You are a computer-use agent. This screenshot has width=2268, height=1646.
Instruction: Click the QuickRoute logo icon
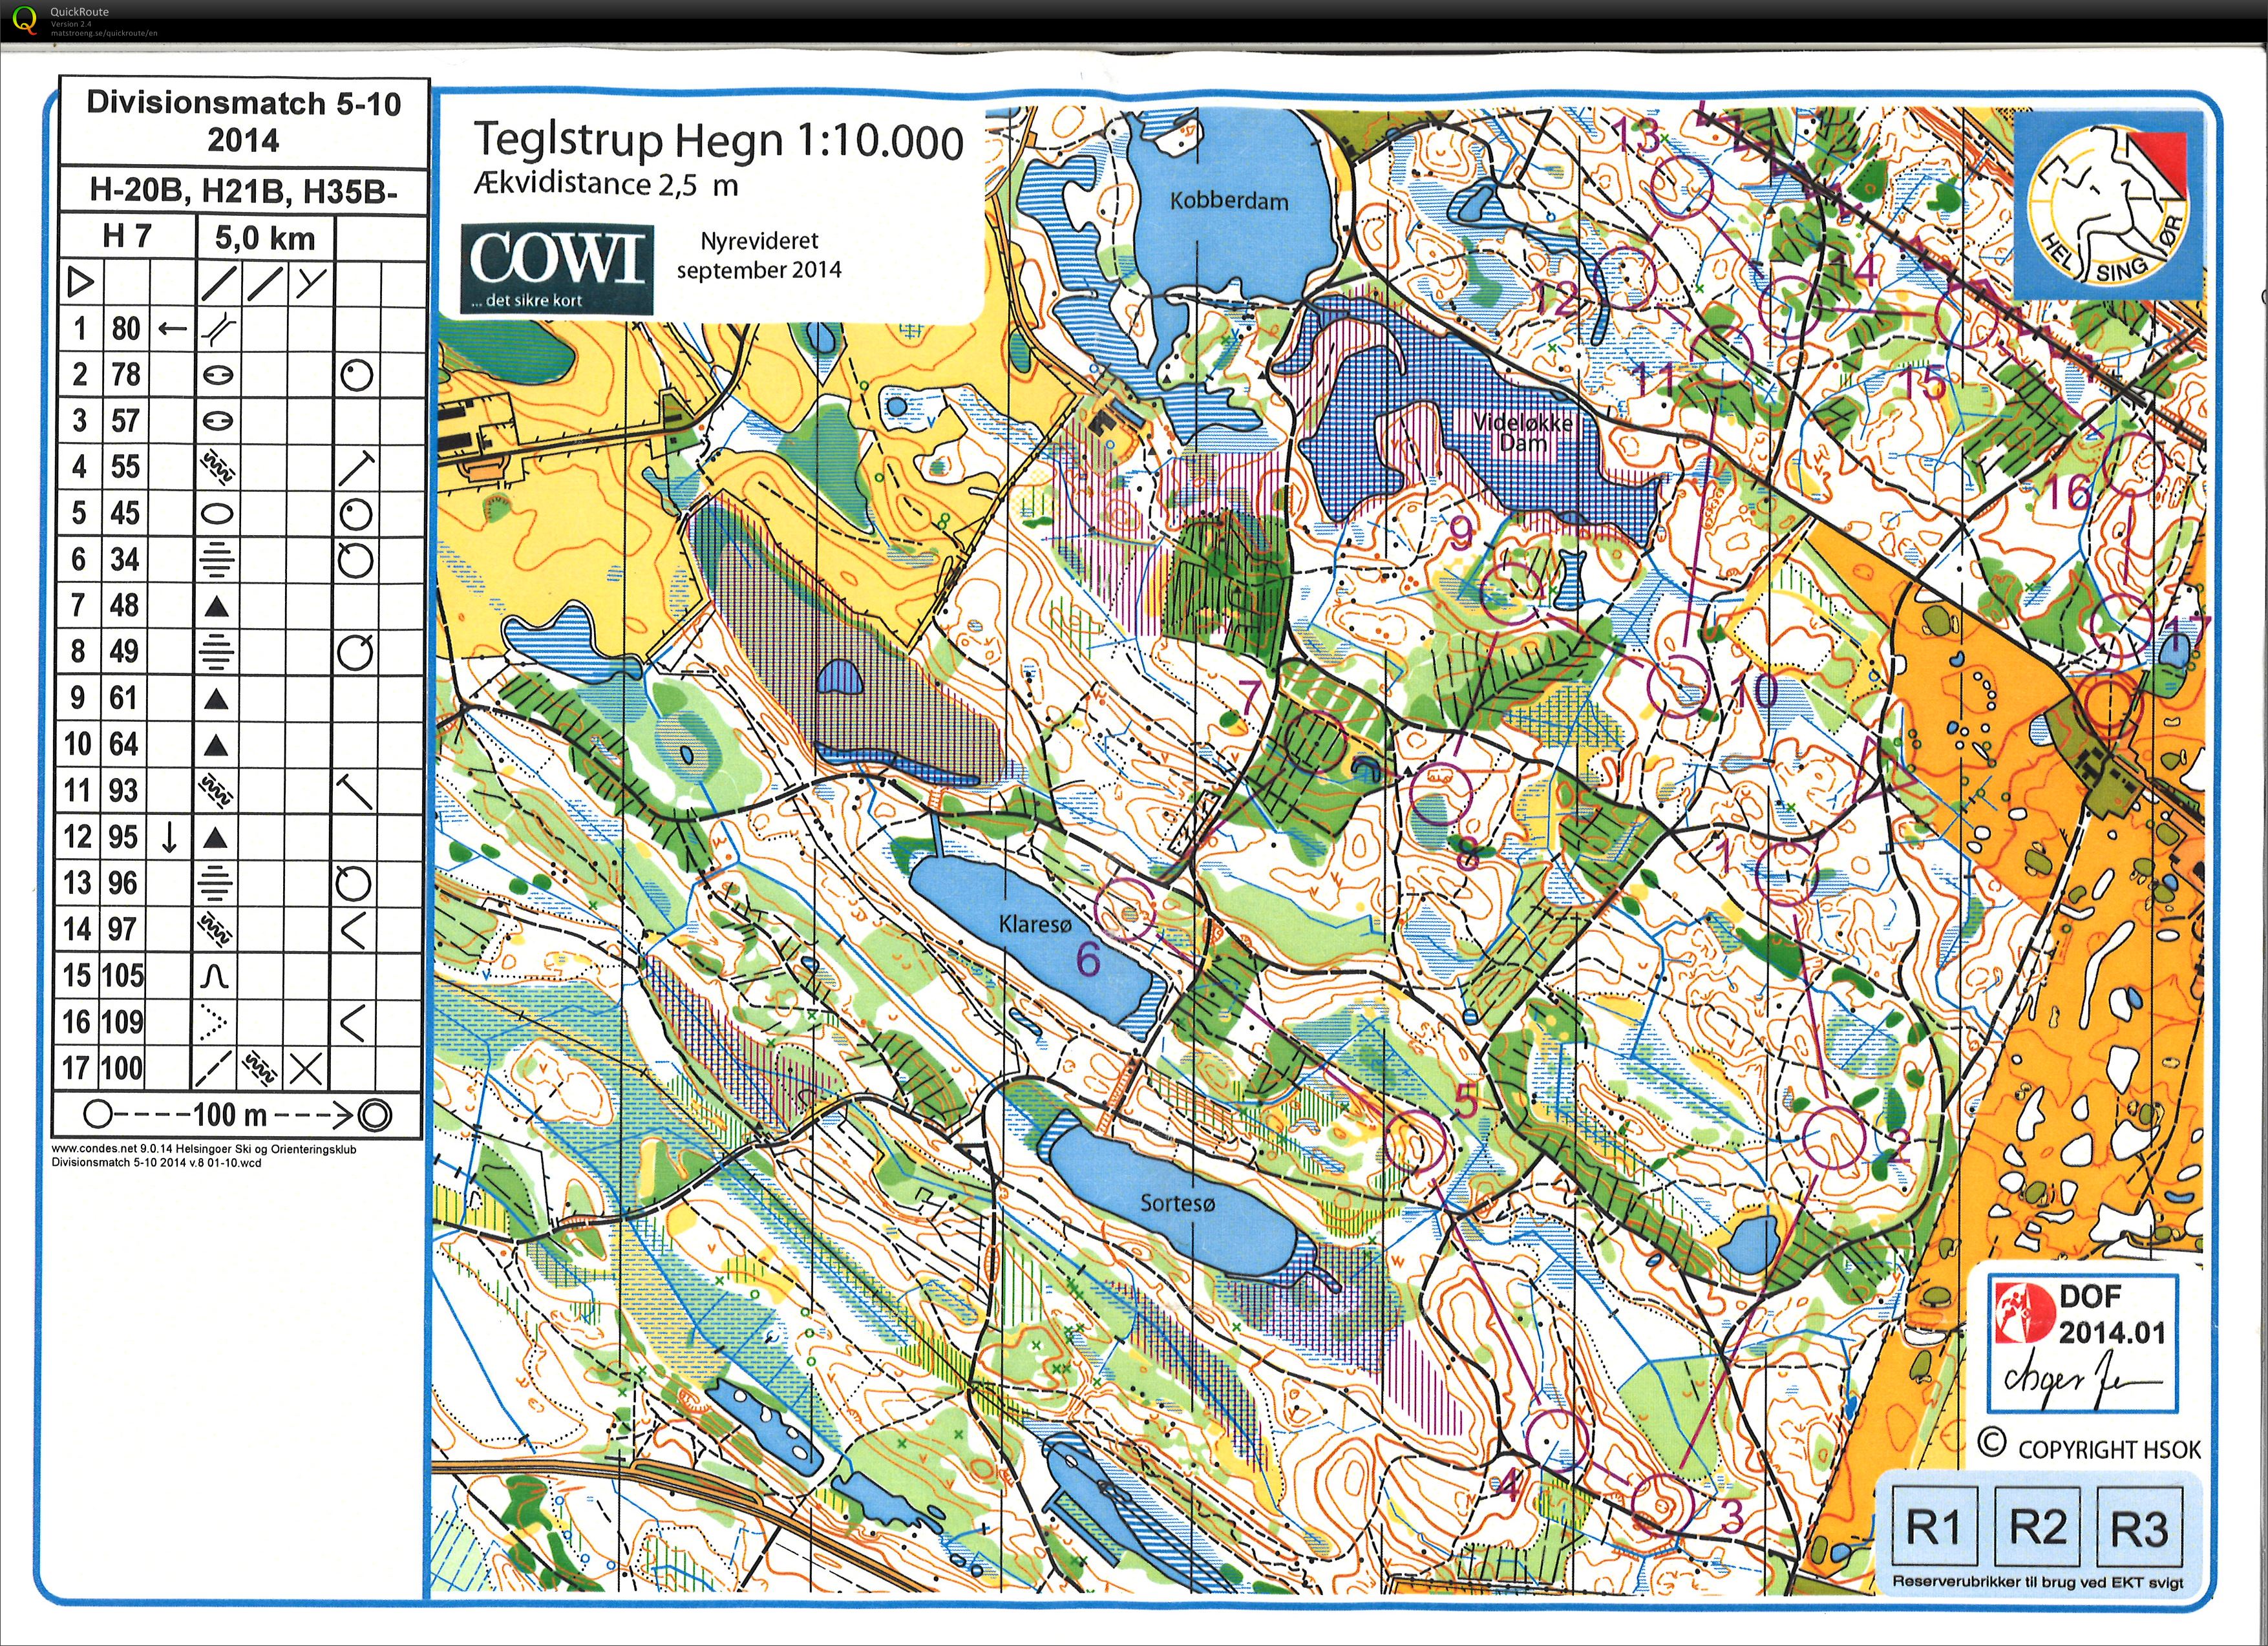(x=25, y=20)
